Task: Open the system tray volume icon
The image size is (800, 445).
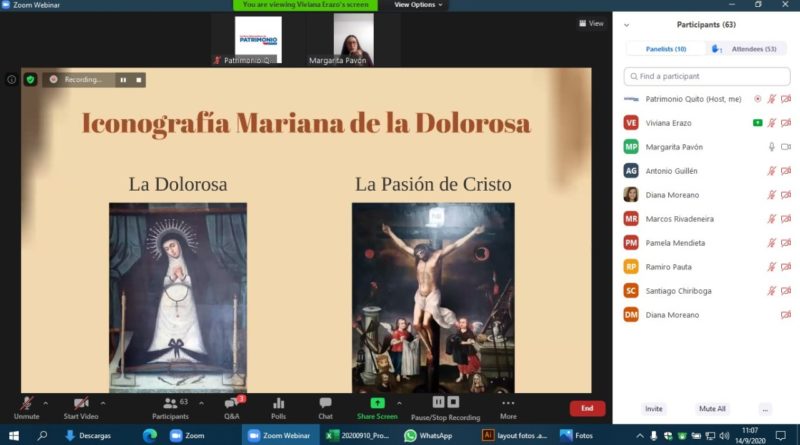Action: pos(724,436)
